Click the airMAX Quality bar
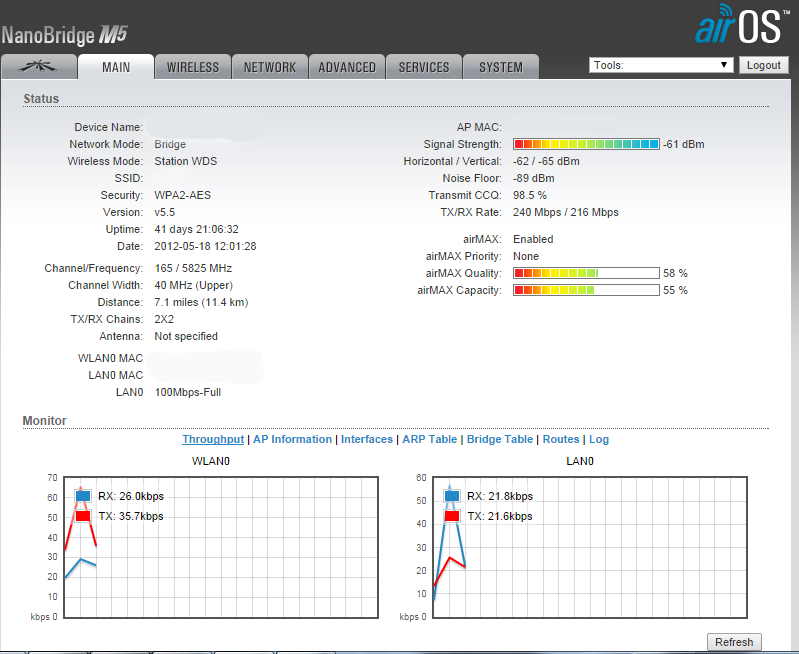Image resolution: width=799 pixels, height=654 pixels. (586, 273)
